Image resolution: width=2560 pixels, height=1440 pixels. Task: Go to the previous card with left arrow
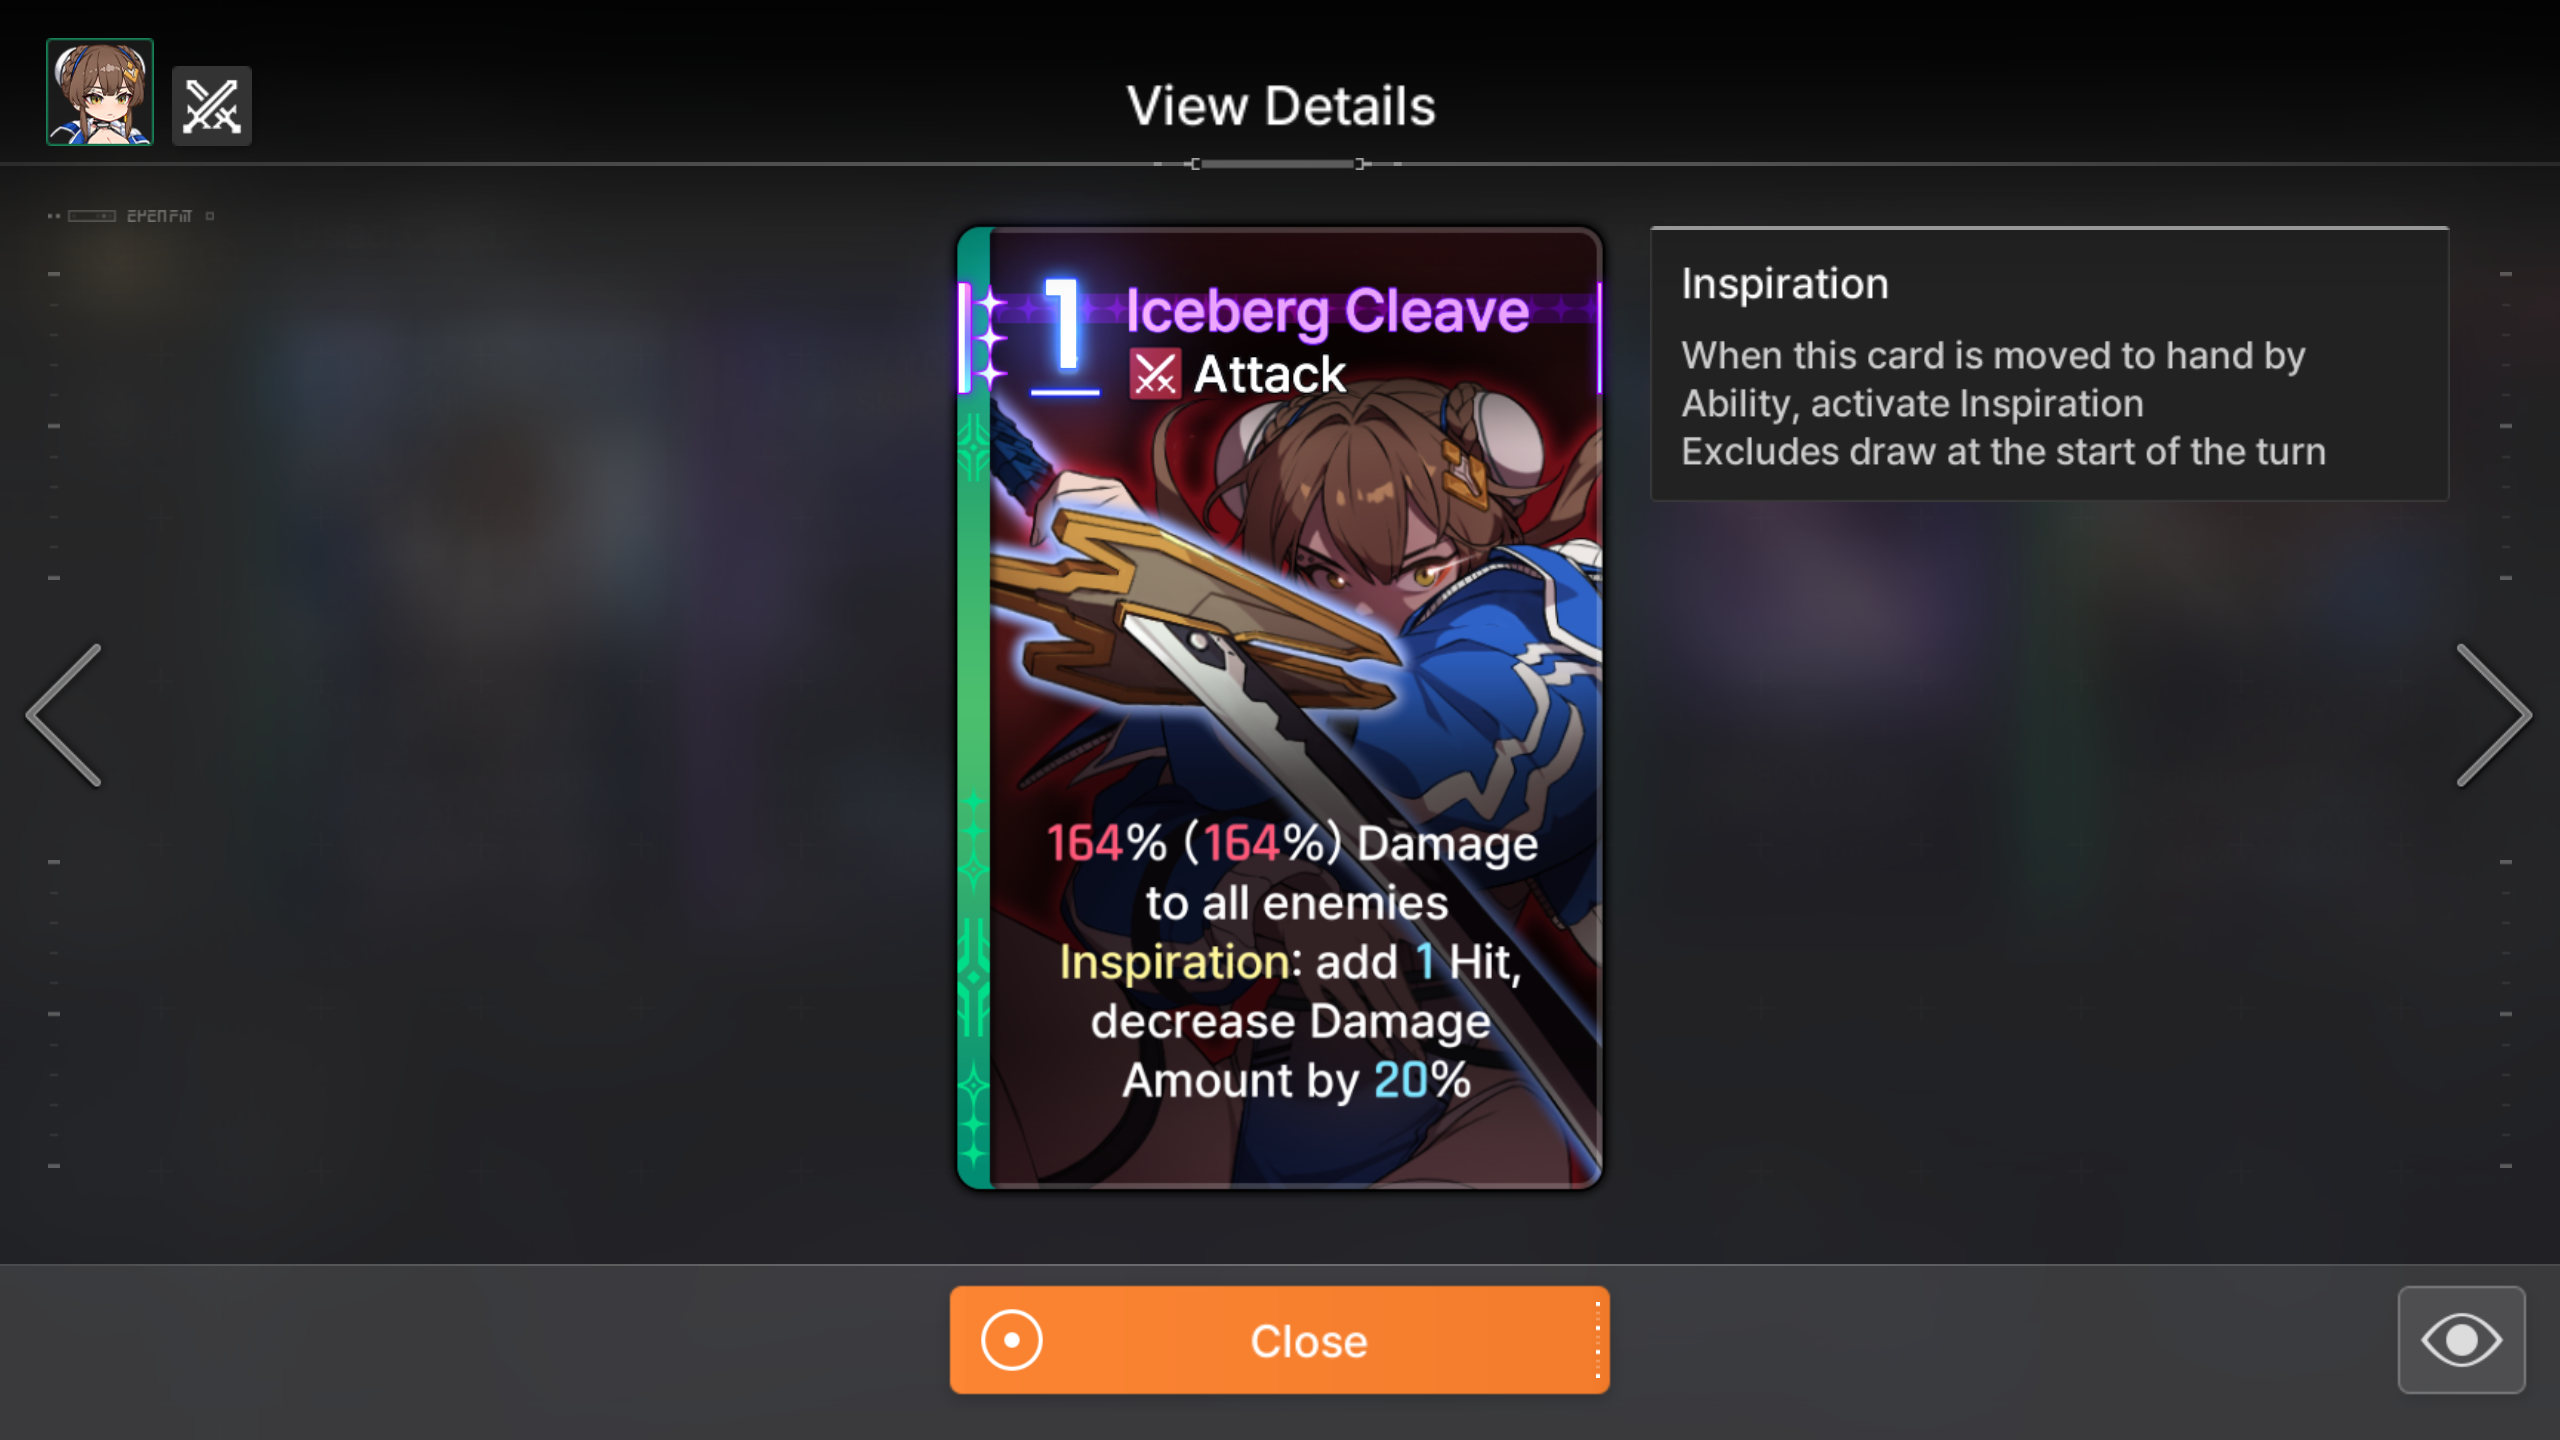coord(64,714)
